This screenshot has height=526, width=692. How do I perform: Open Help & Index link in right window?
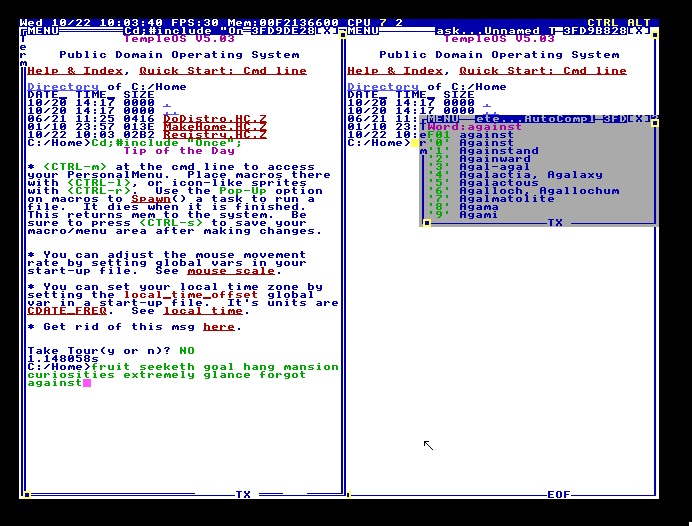(x=395, y=71)
